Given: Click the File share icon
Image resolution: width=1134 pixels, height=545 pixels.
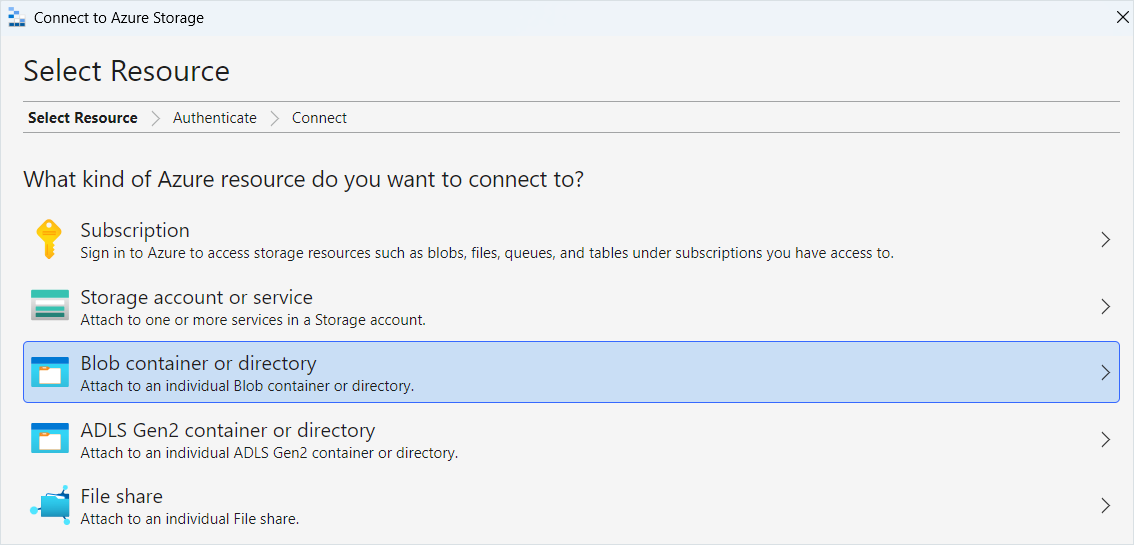Looking at the screenshot, I should click(x=50, y=505).
